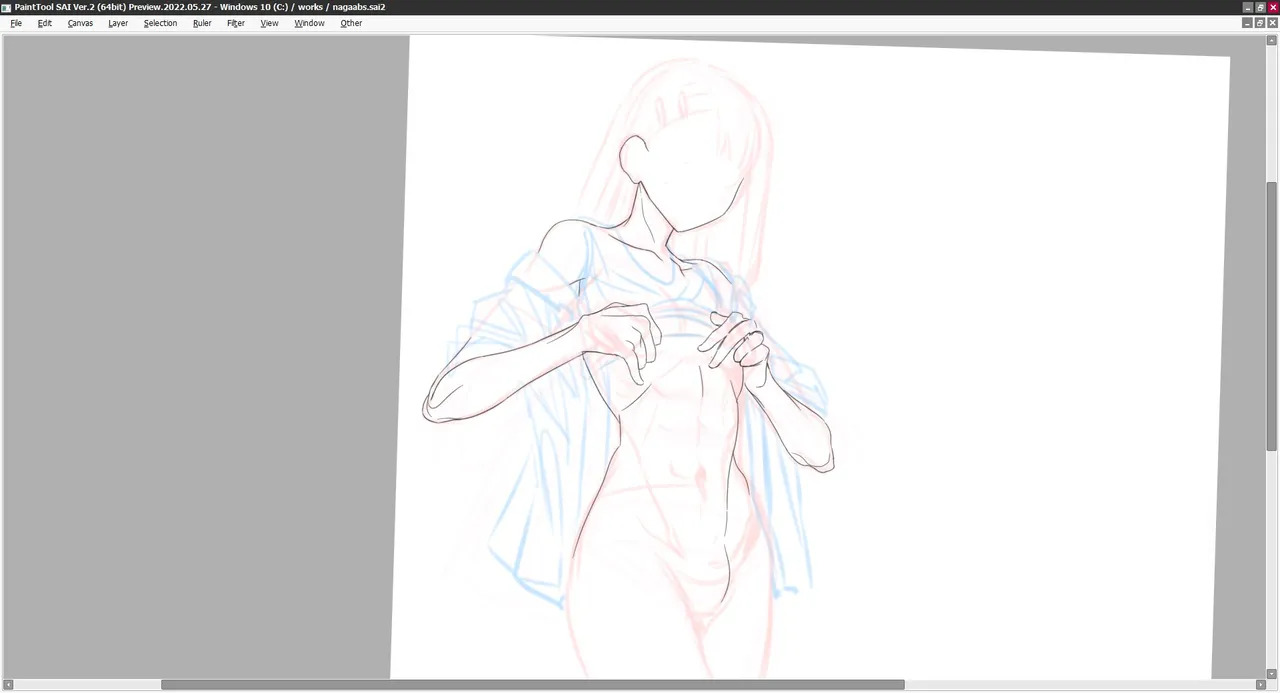This screenshot has width=1280, height=693.
Task: Open the Ruler menu
Action: pos(202,23)
